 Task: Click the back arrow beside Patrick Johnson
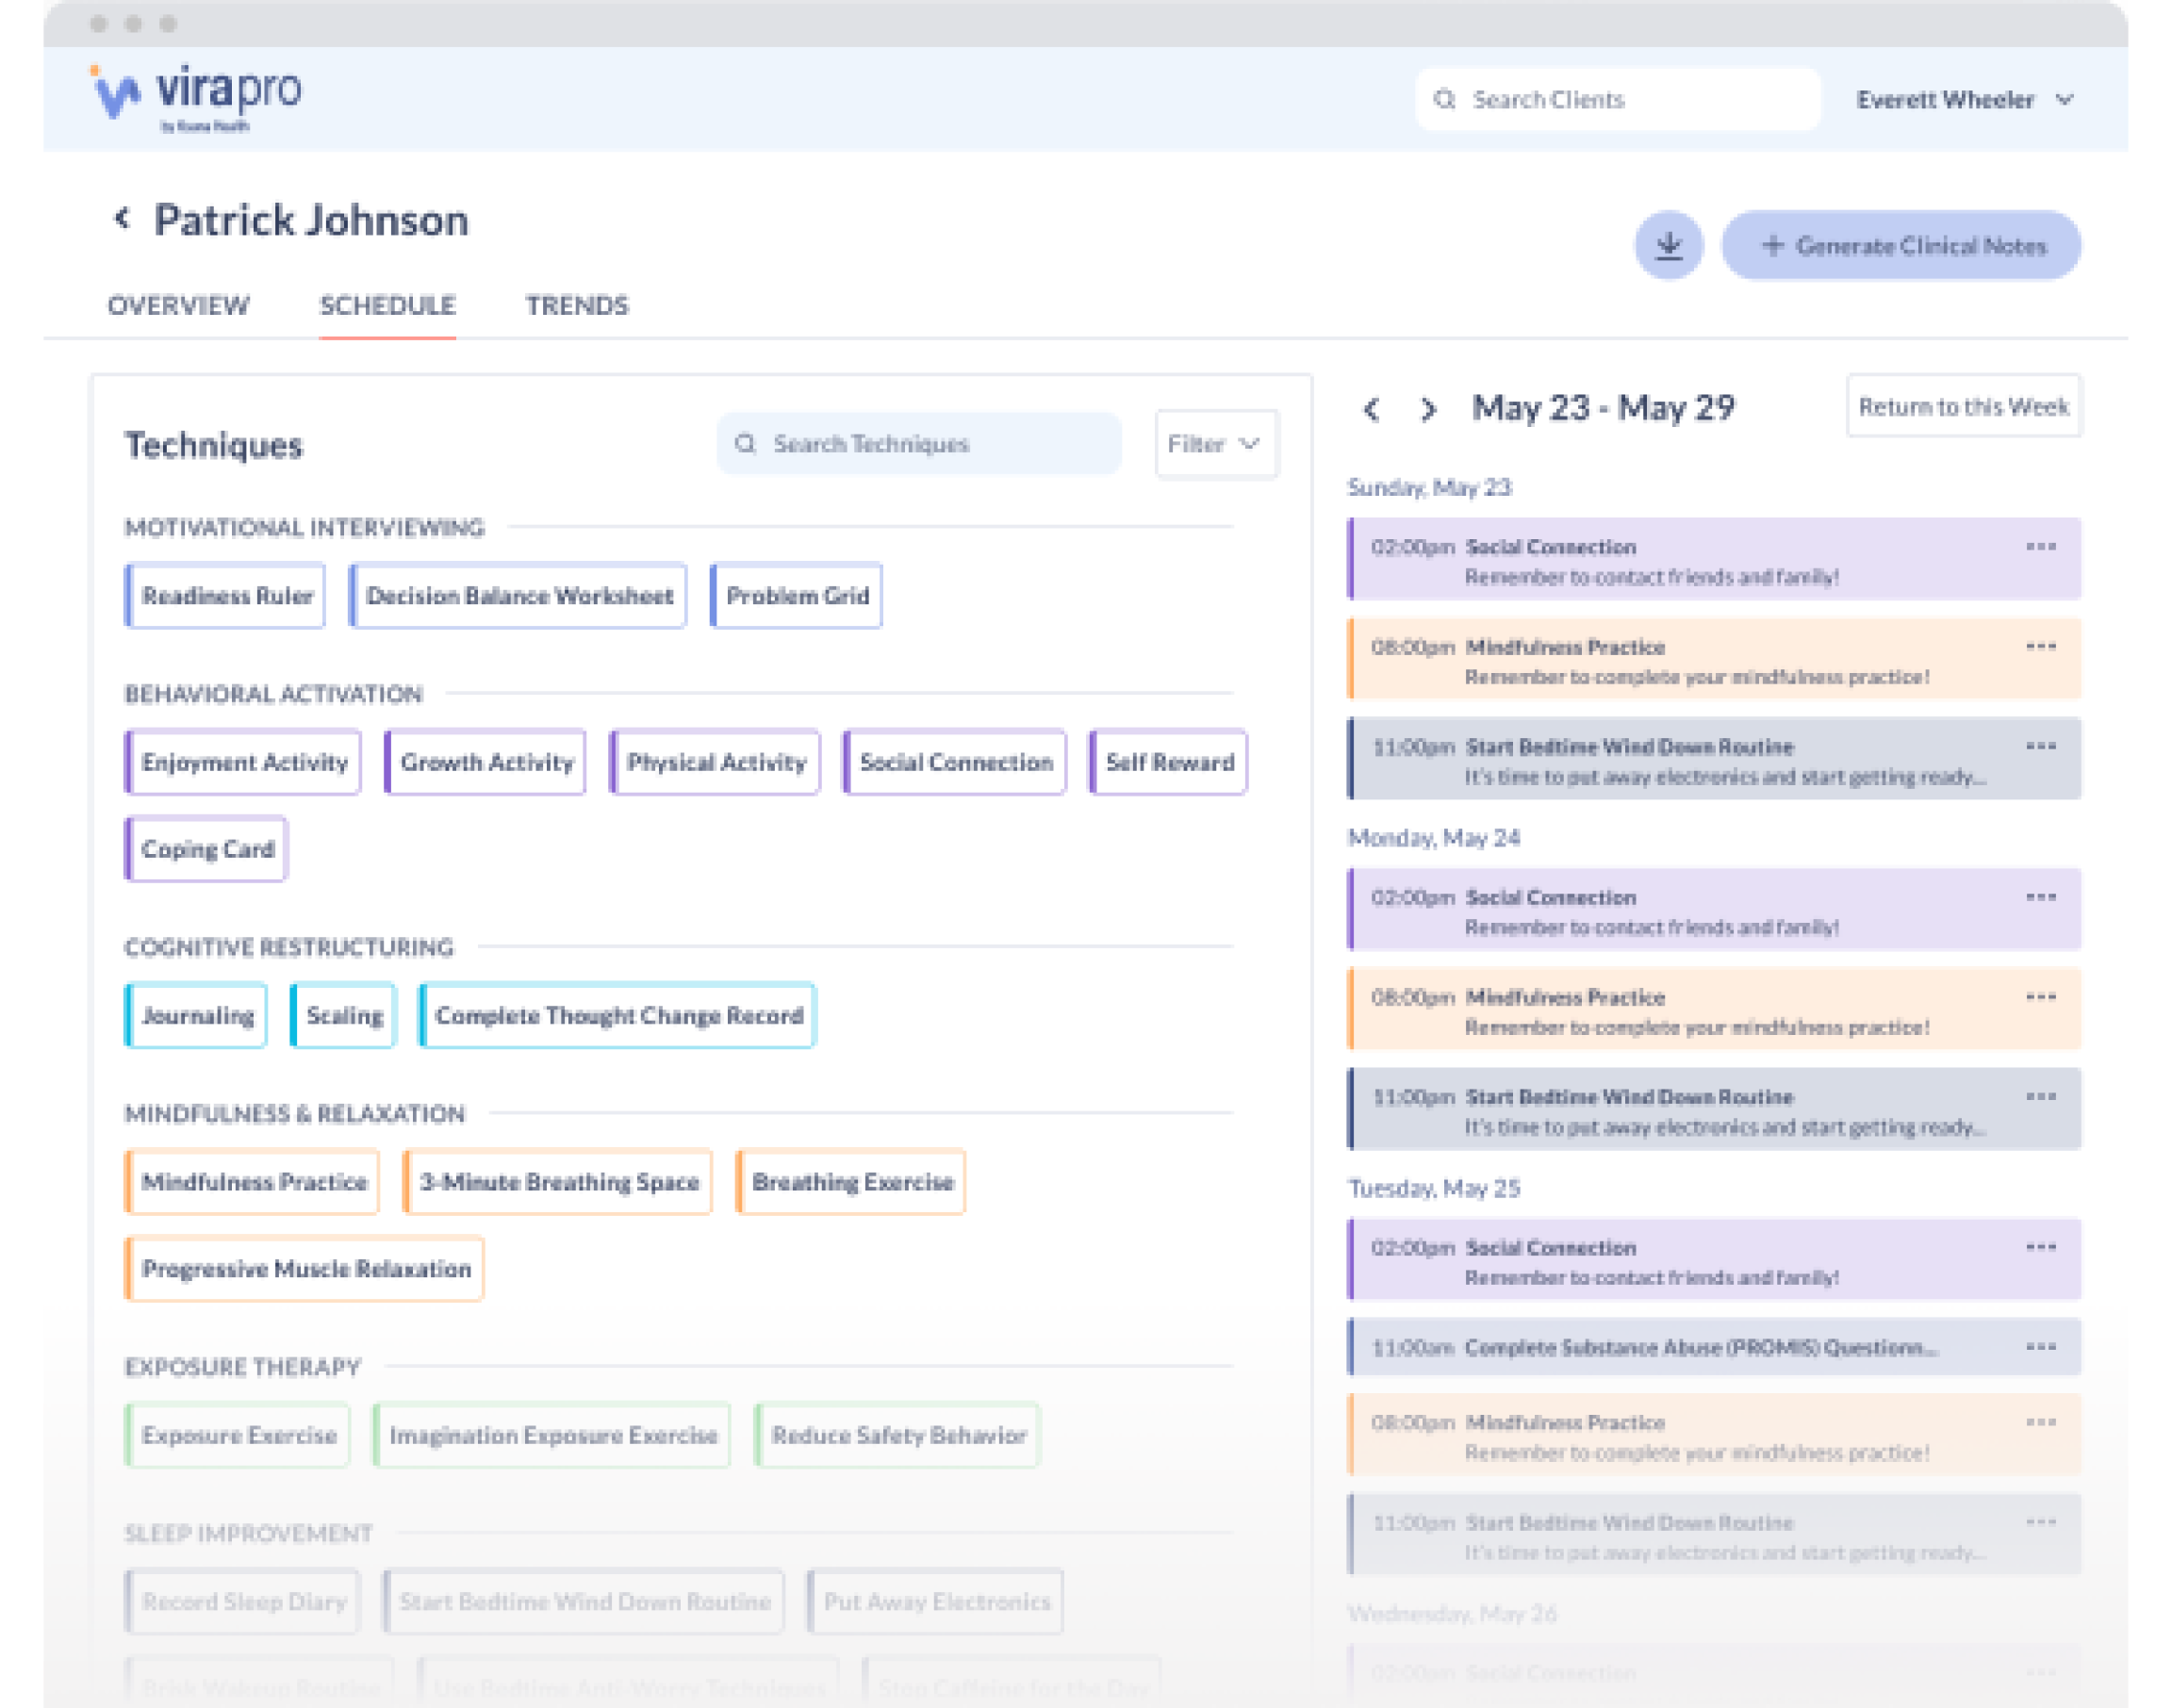122,218
